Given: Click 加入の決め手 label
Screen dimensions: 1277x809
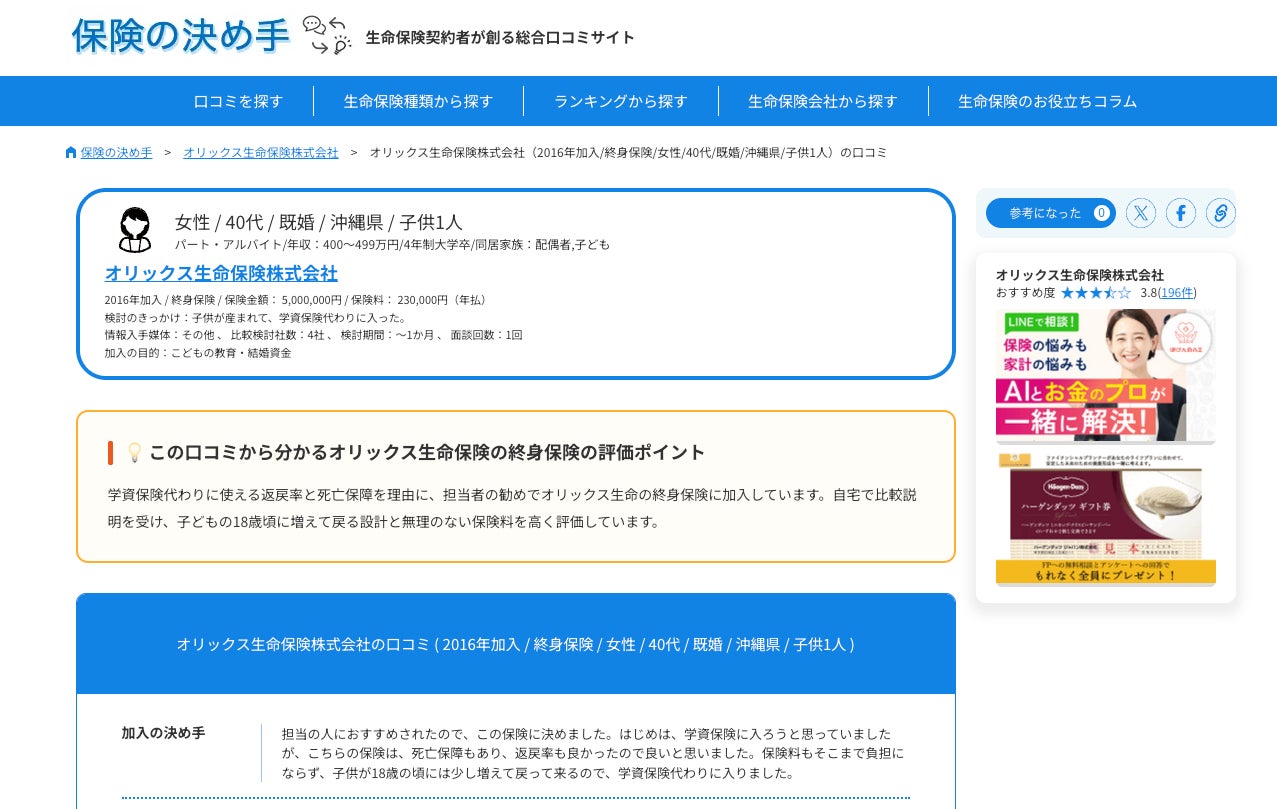Looking at the screenshot, I should point(163,733).
